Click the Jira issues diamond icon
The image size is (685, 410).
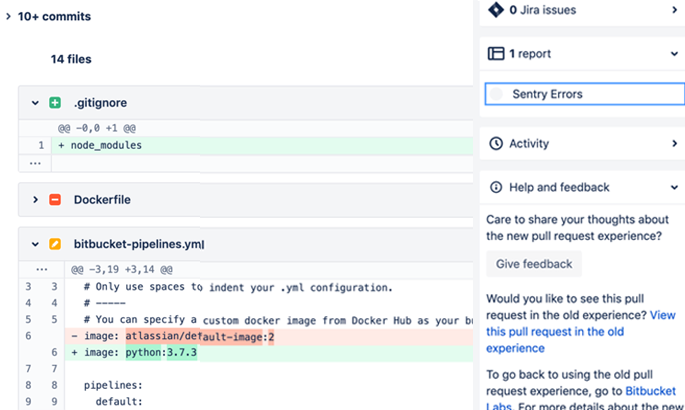point(495,10)
